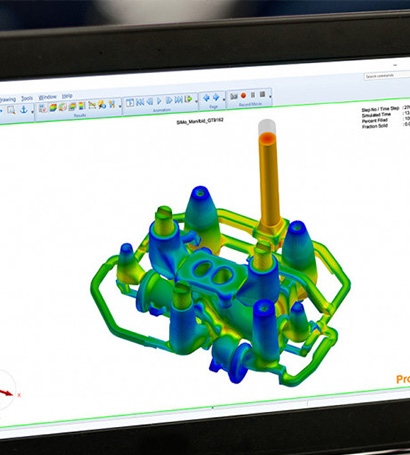
Task: Click the 'Record Movie' toolbar group label
Action: pyautogui.click(x=250, y=104)
